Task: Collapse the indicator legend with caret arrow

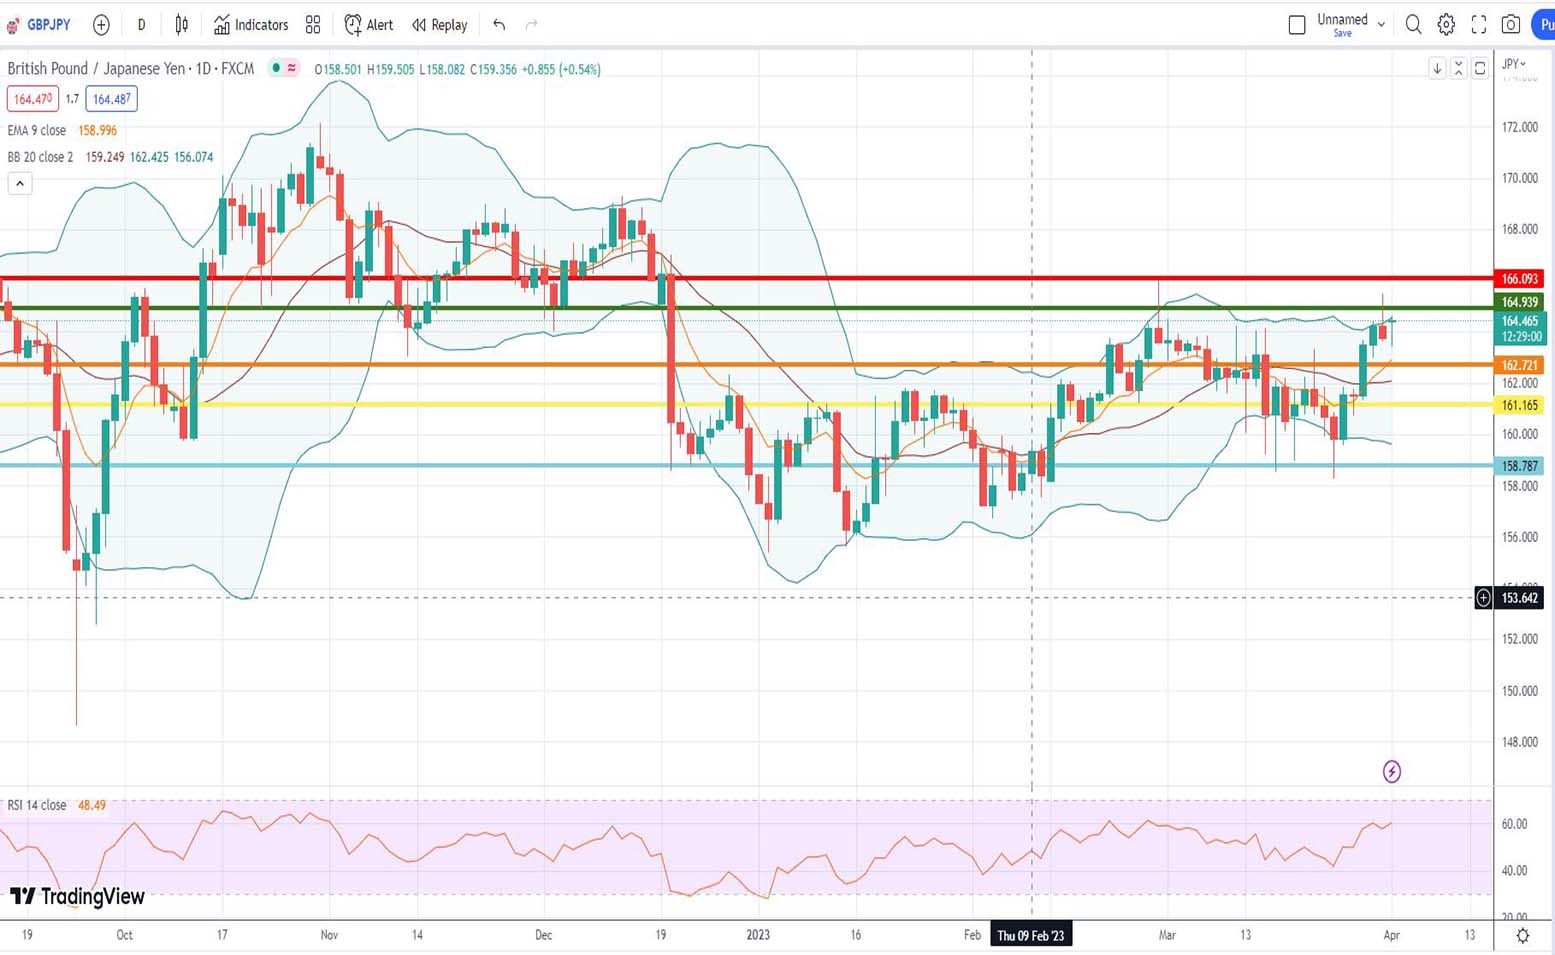Action: 20,183
